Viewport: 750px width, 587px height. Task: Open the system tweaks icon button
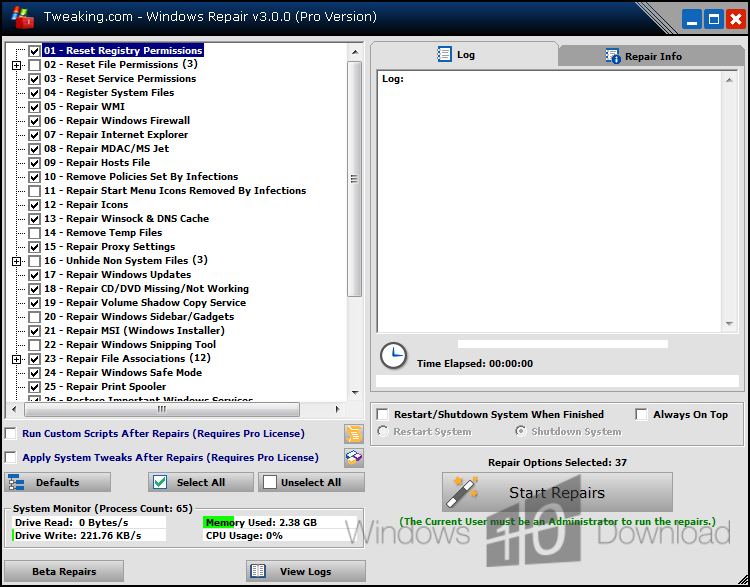click(x=354, y=458)
